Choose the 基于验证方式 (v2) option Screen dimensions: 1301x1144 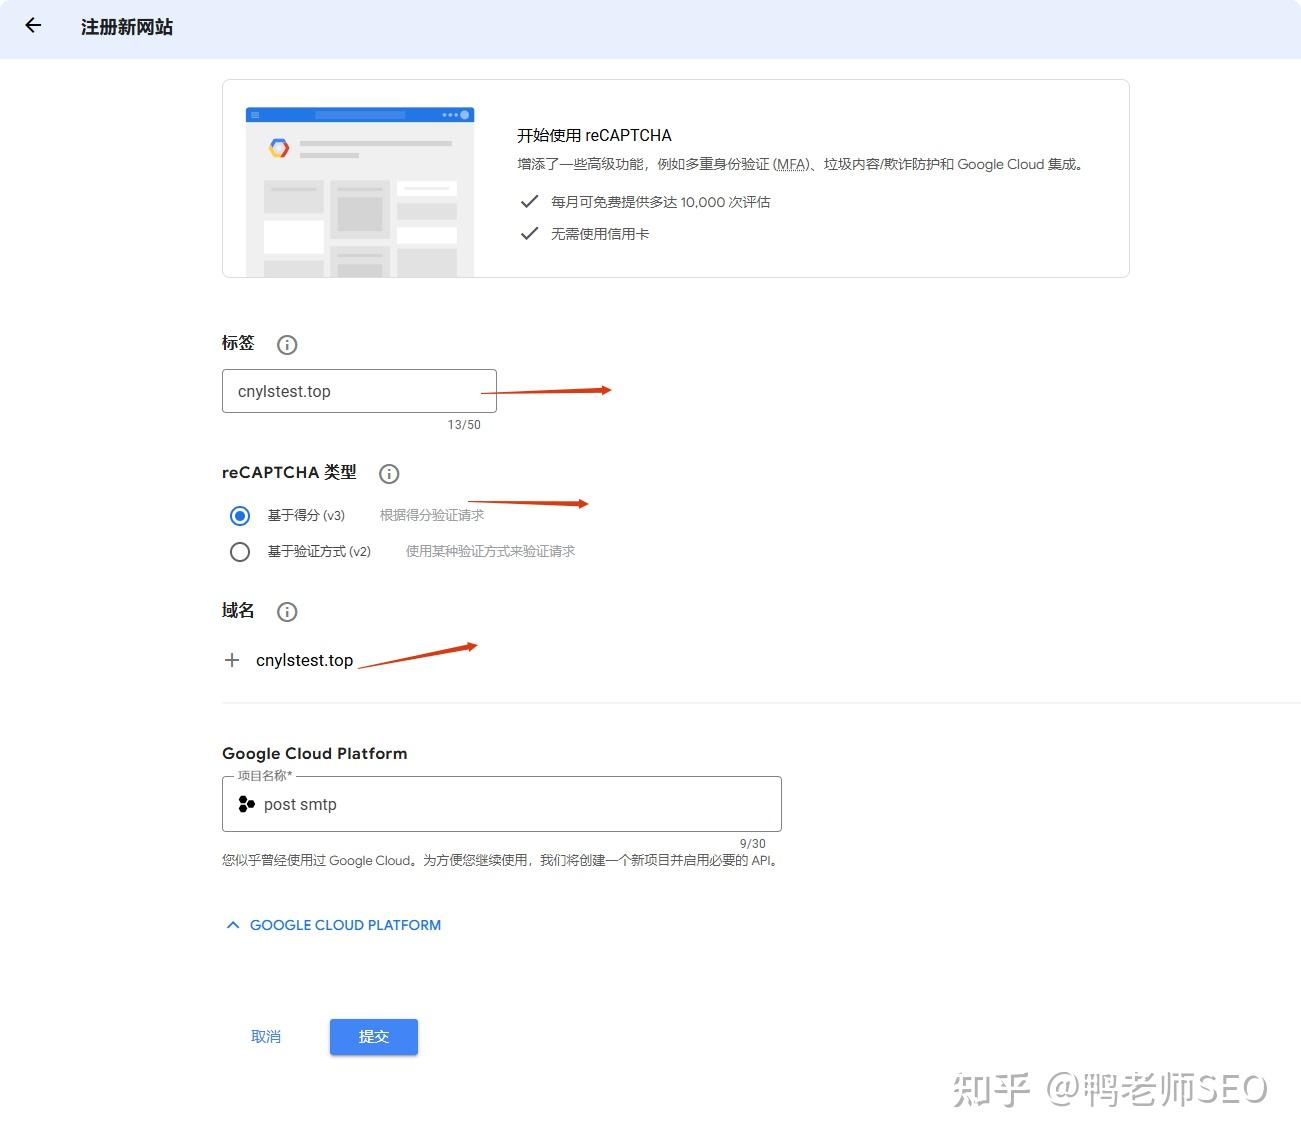[240, 551]
